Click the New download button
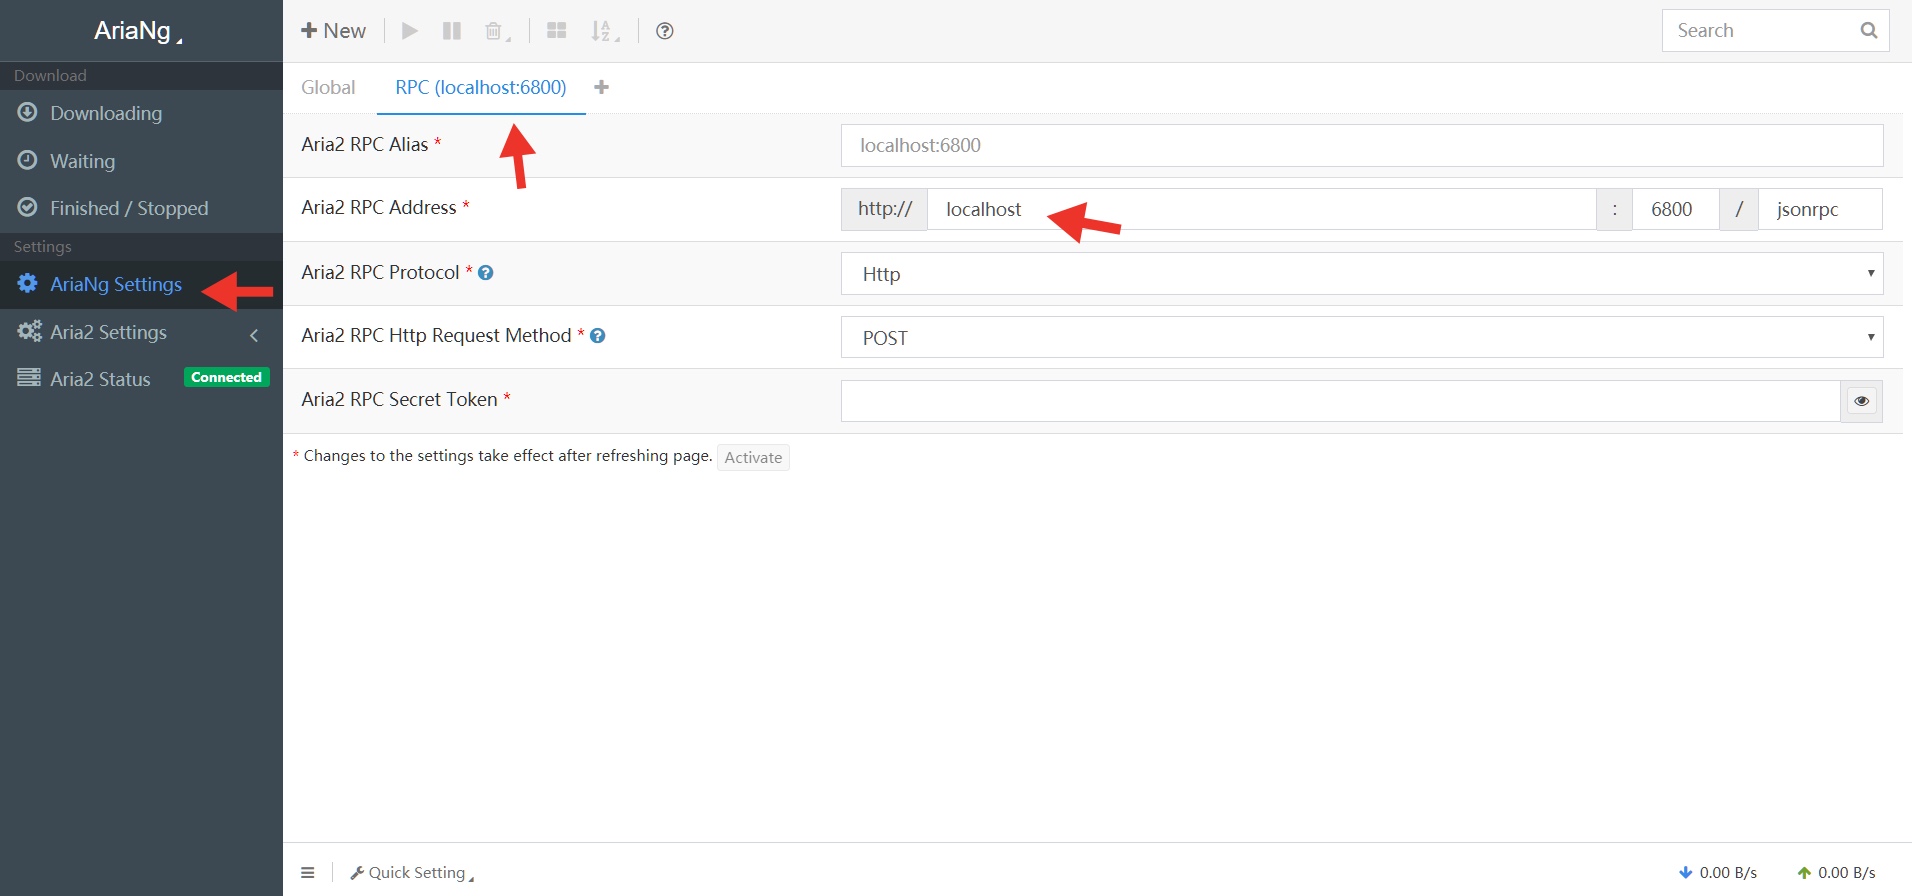Screen dimensions: 1912x896 [333, 31]
